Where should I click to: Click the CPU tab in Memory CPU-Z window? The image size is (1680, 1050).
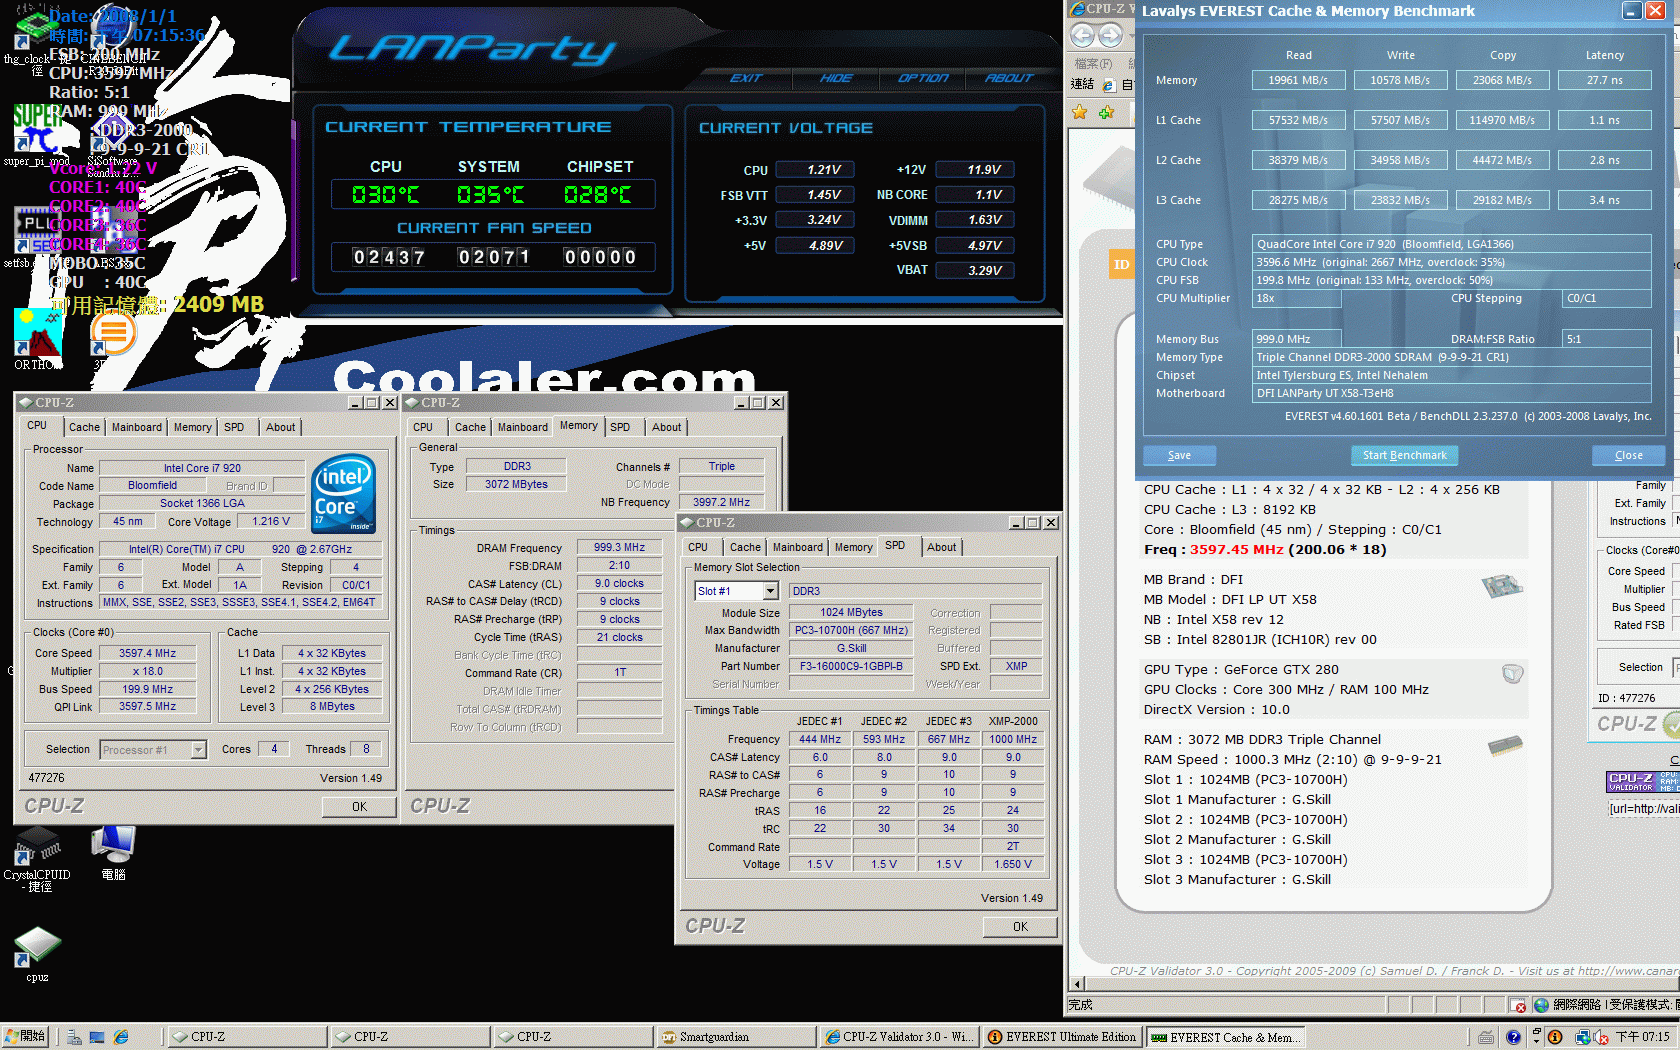[423, 427]
